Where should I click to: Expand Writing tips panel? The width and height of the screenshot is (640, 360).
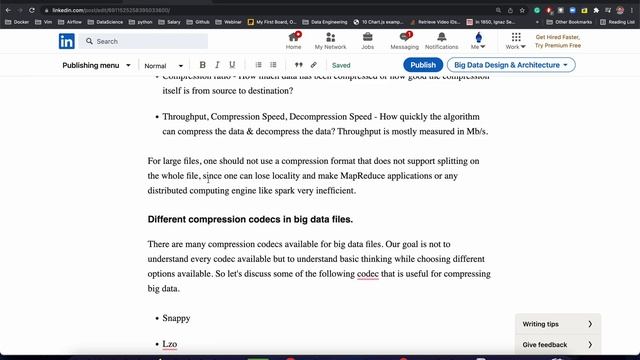(558, 324)
